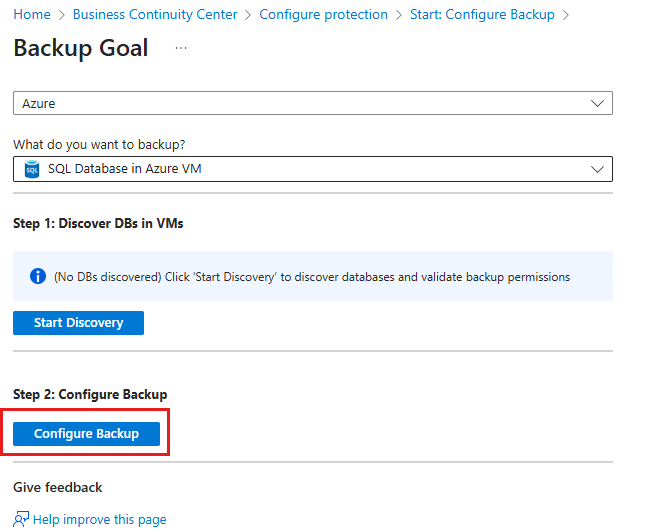
Task: Go to Home breadcrumb
Action: [x=32, y=15]
